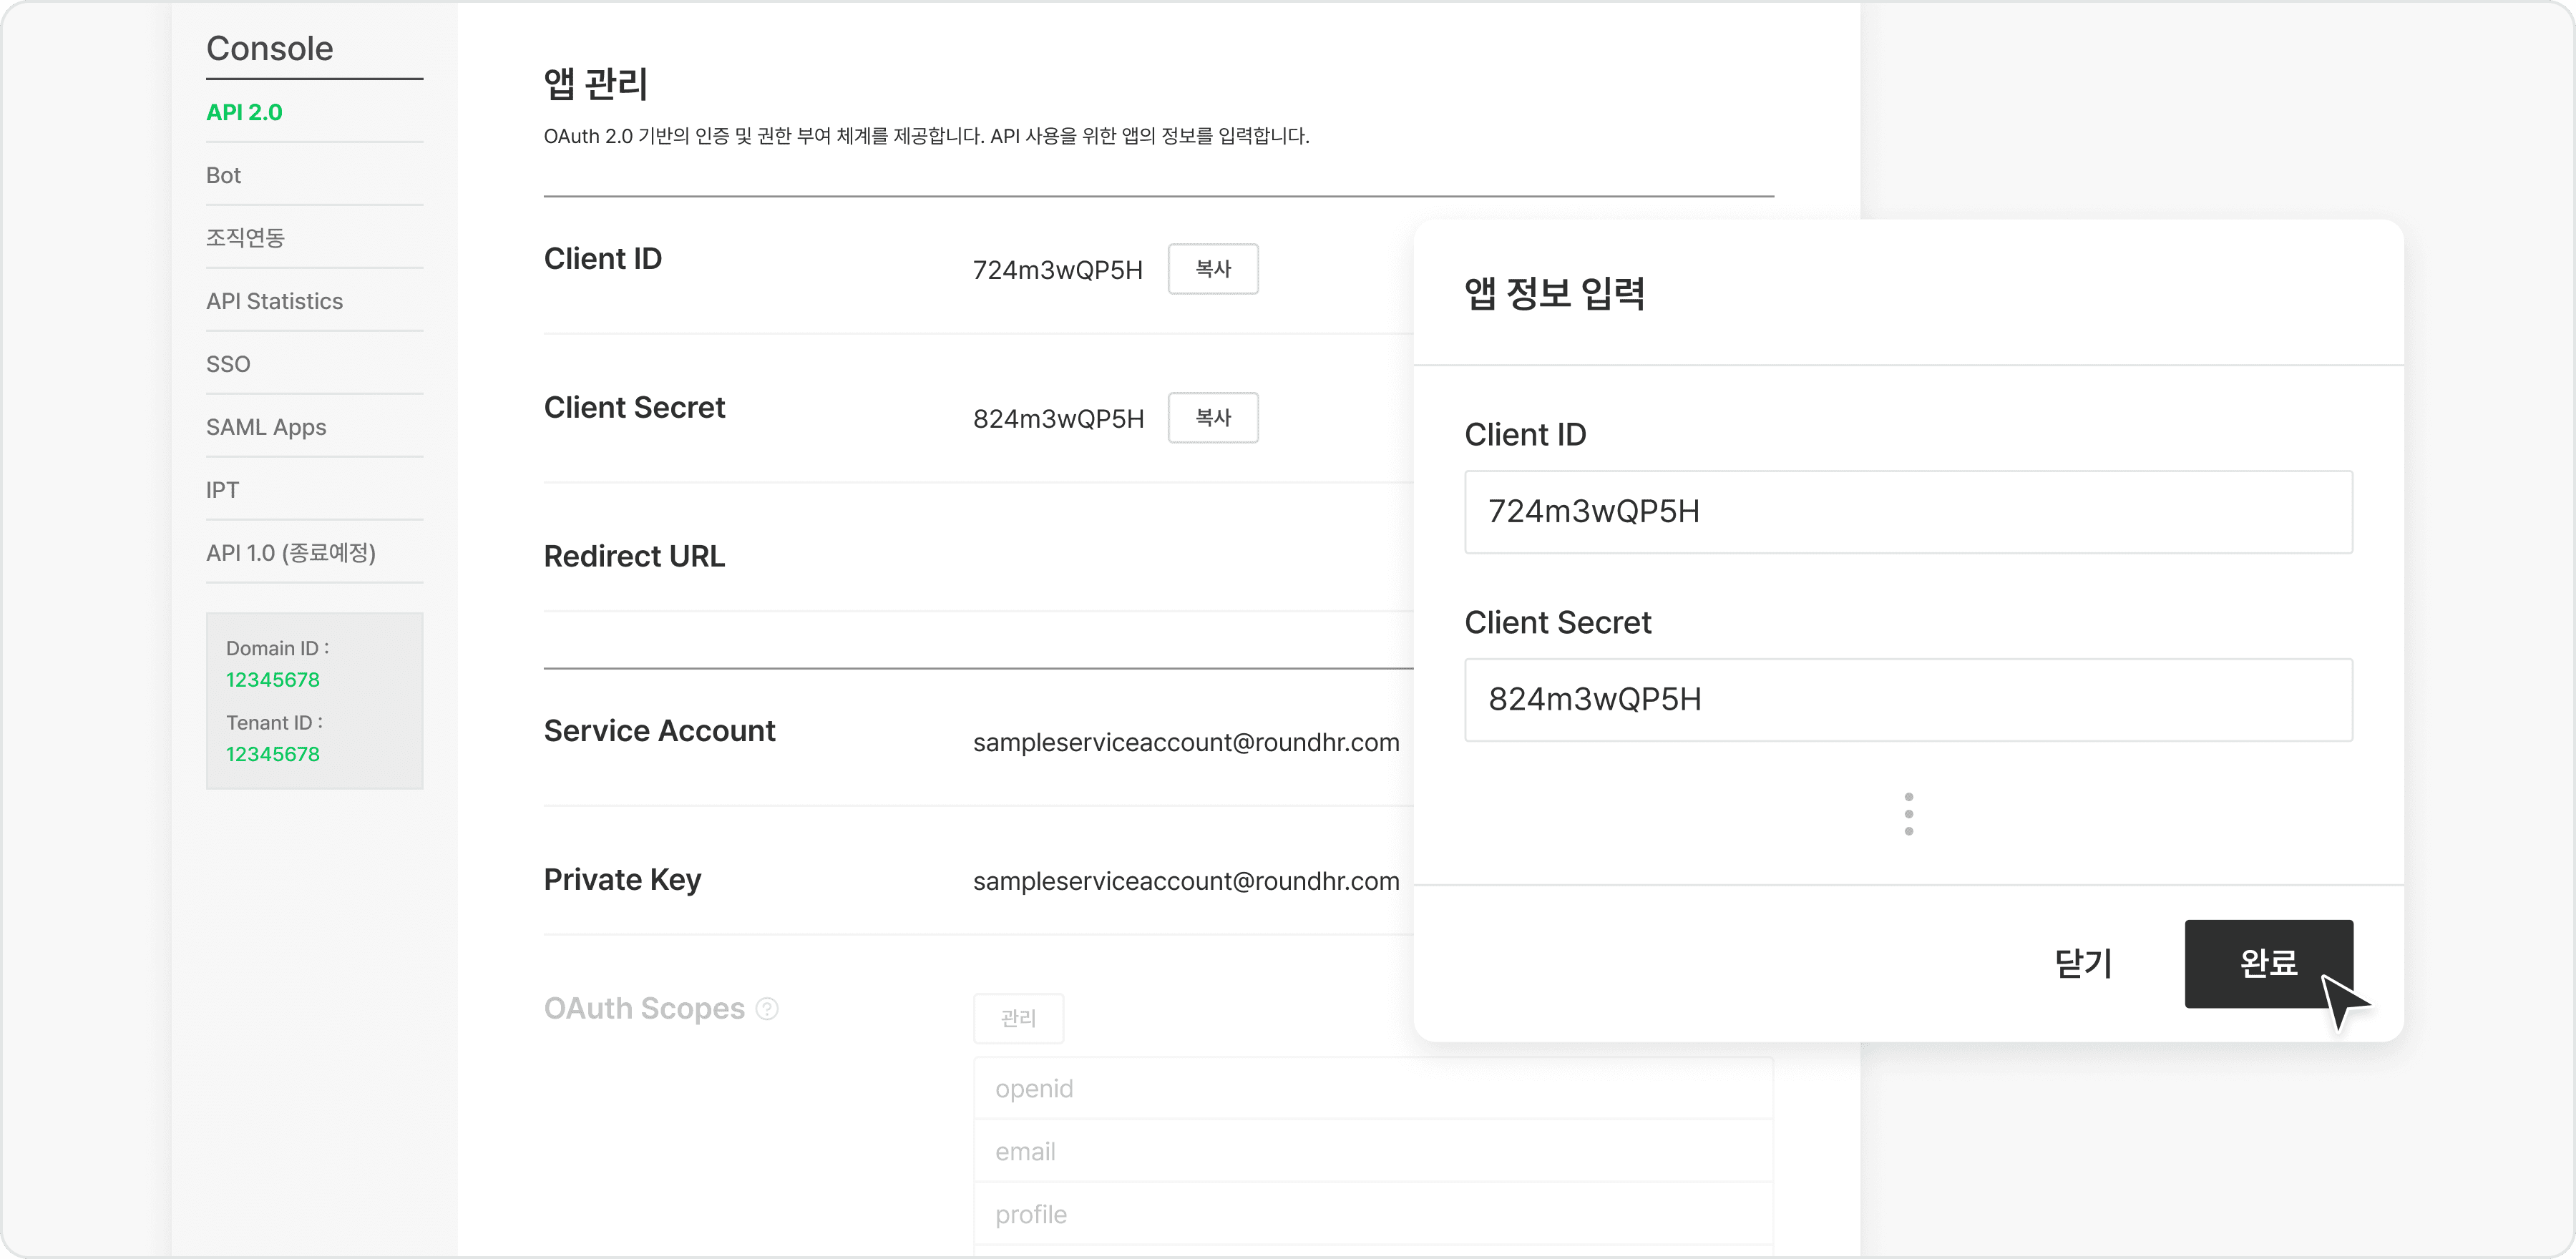This screenshot has height=1259, width=2576.
Task: Copy the Client Secret using 복사
Action: [1213, 417]
